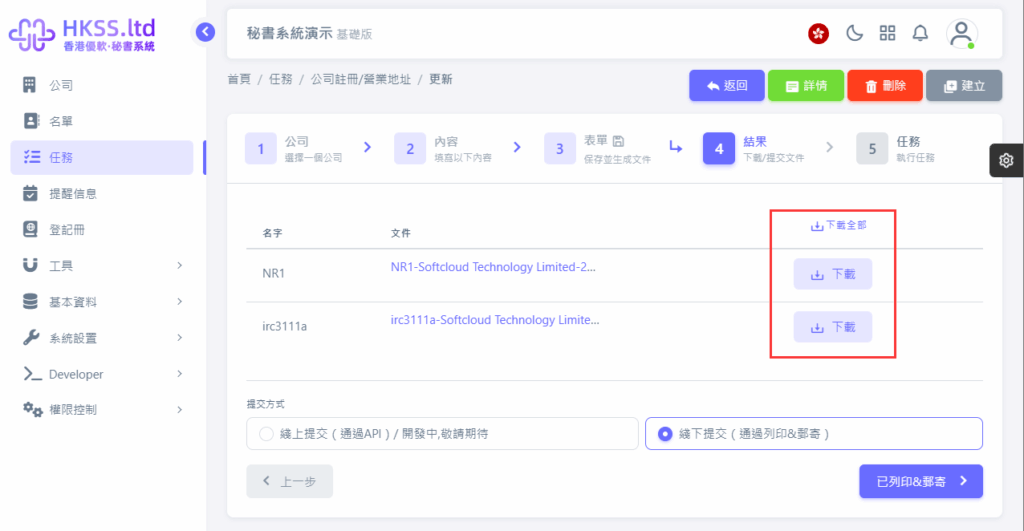Click the 名單 contact icon in sidebar

pyautogui.click(x=31, y=121)
